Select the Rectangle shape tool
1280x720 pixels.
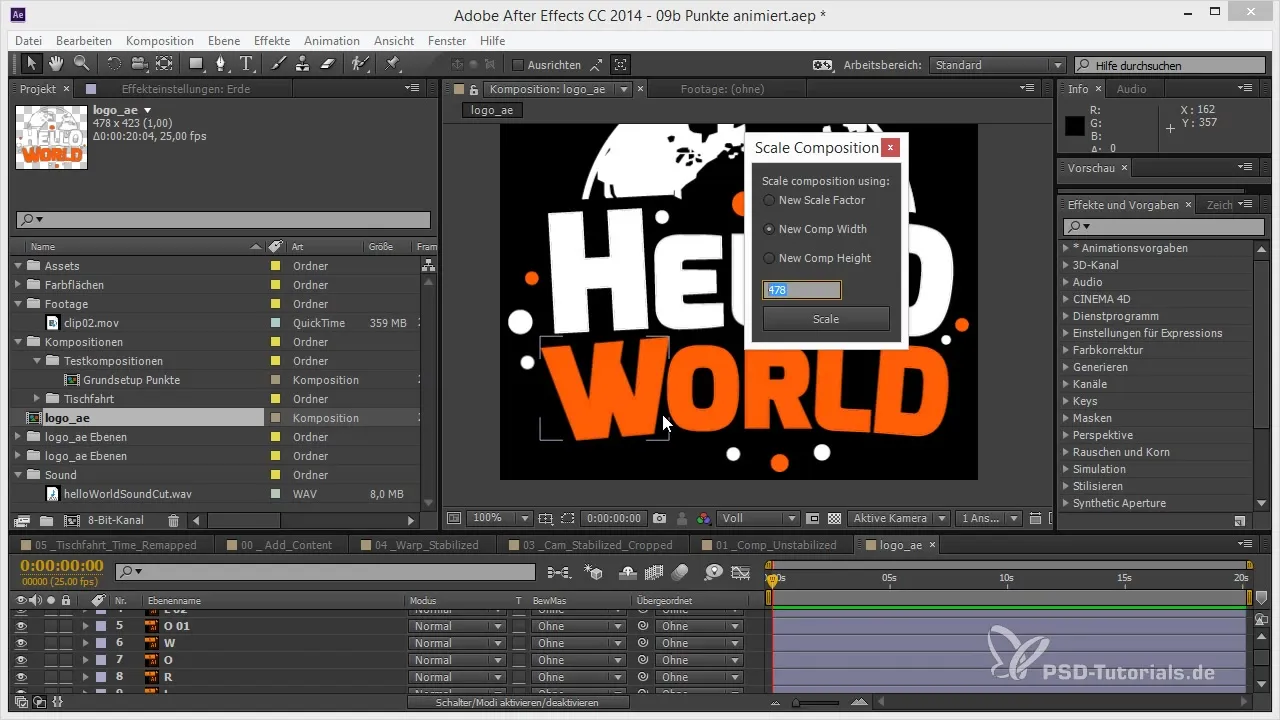[197, 64]
